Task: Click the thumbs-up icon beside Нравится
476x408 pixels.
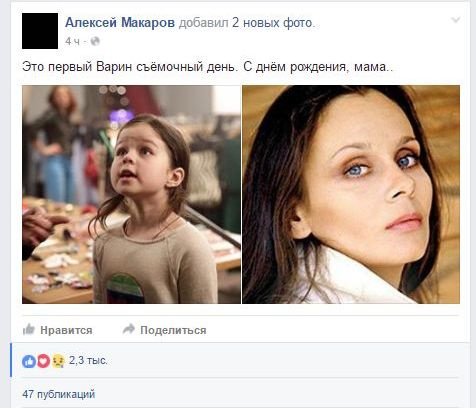Action: 29,329
